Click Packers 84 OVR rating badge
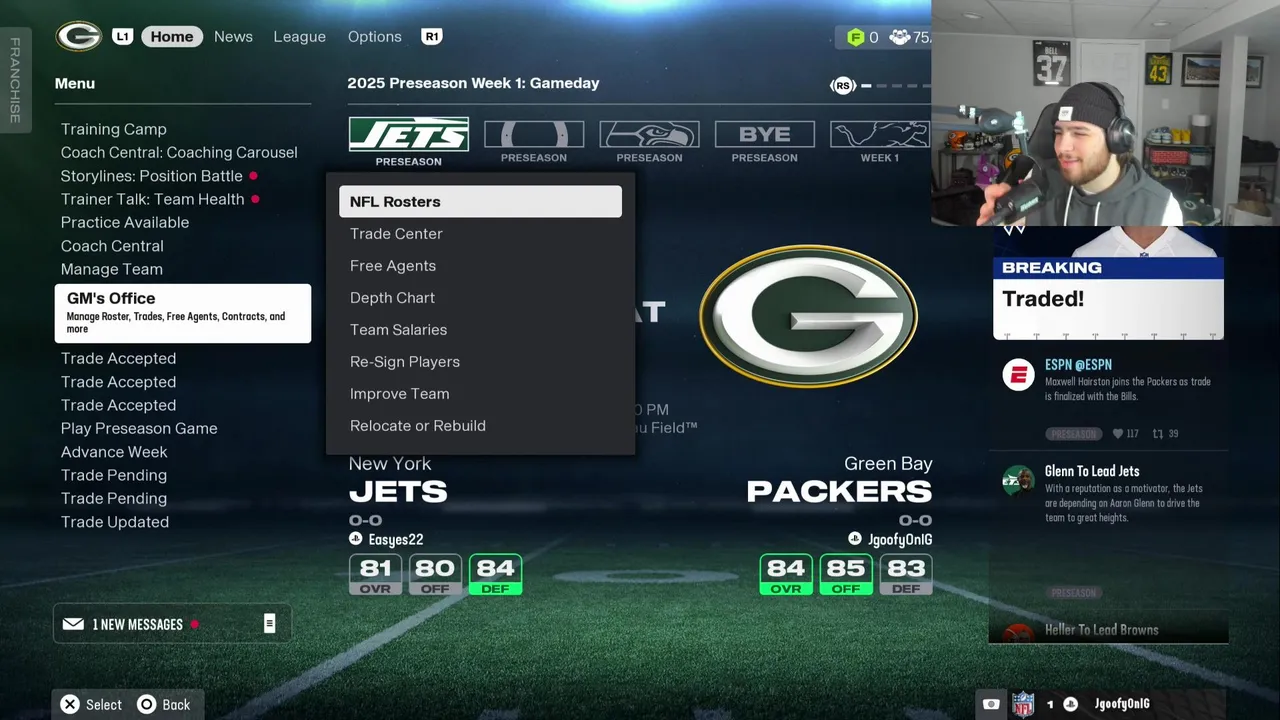The height and width of the screenshot is (720, 1280). click(x=786, y=575)
